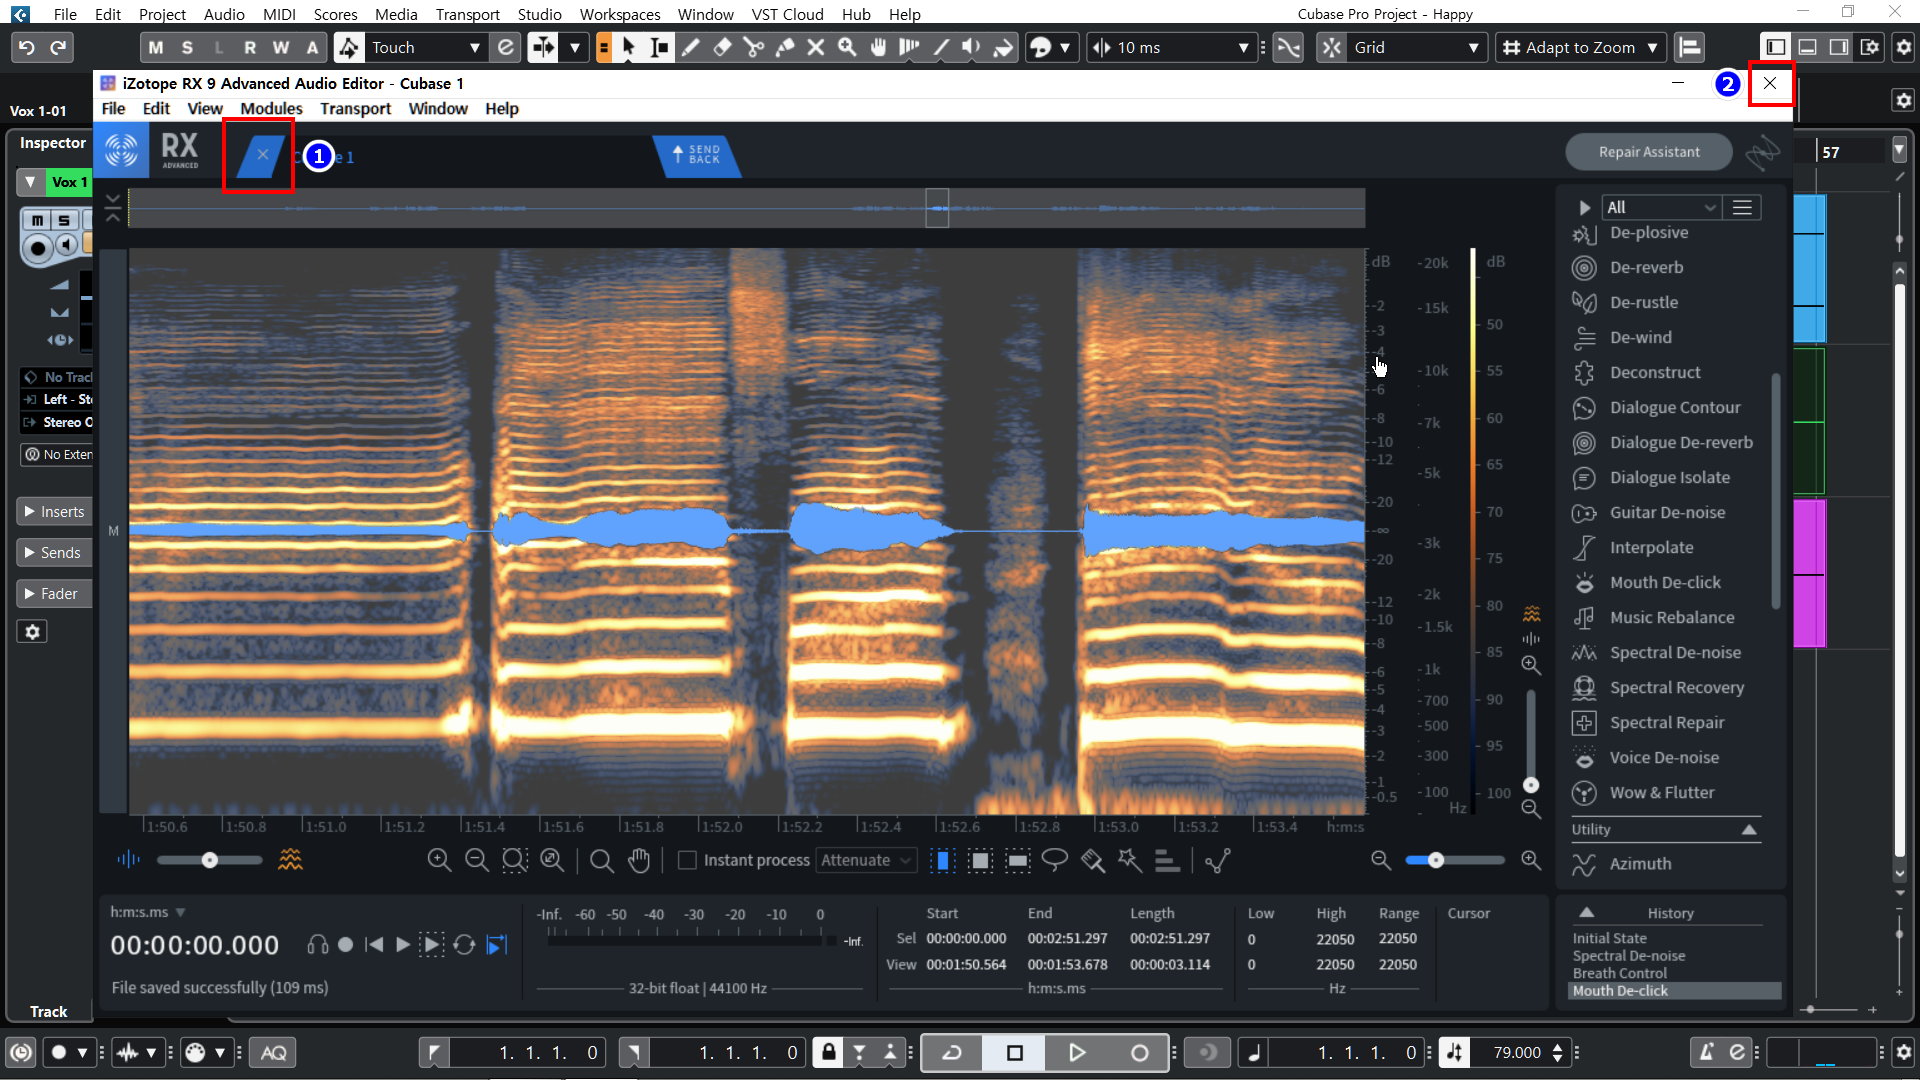Expand the Inserts section in Inspector
Image resolution: width=1920 pixels, height=1080 pixels.
point(55,511)
